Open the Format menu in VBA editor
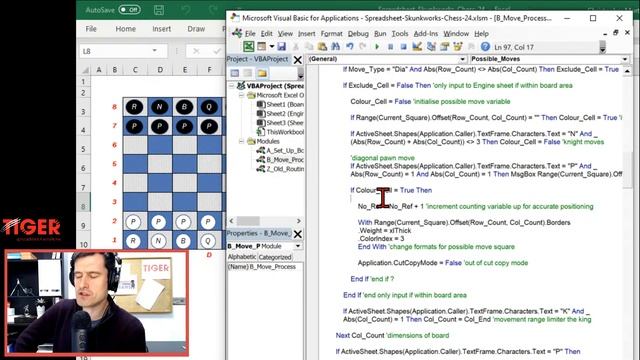 331,33
